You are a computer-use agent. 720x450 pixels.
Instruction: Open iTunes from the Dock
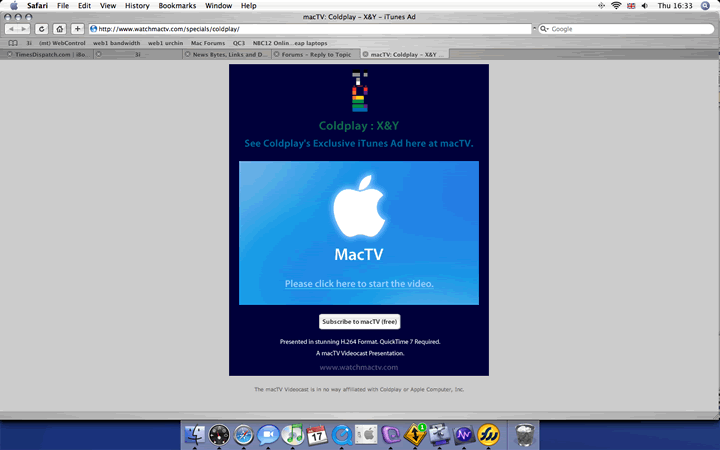click(x=292, y=434)
